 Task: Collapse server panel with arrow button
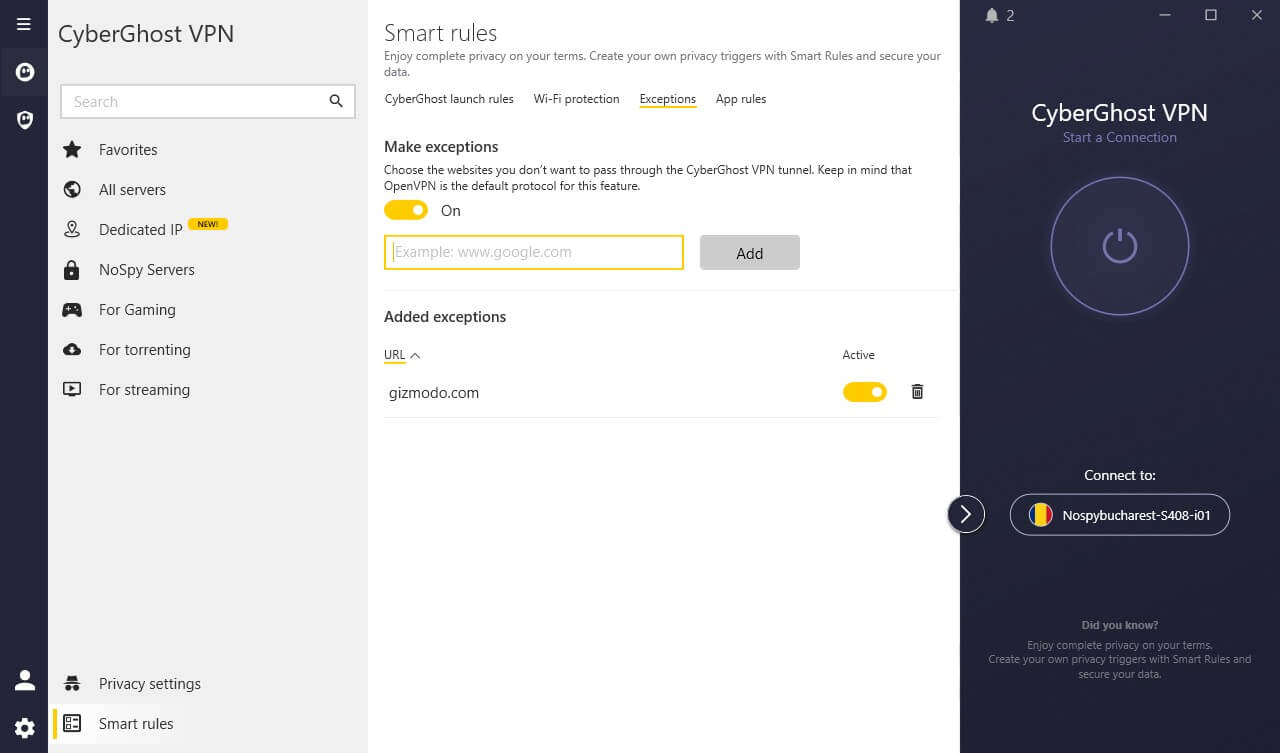[x=966, y=514]
